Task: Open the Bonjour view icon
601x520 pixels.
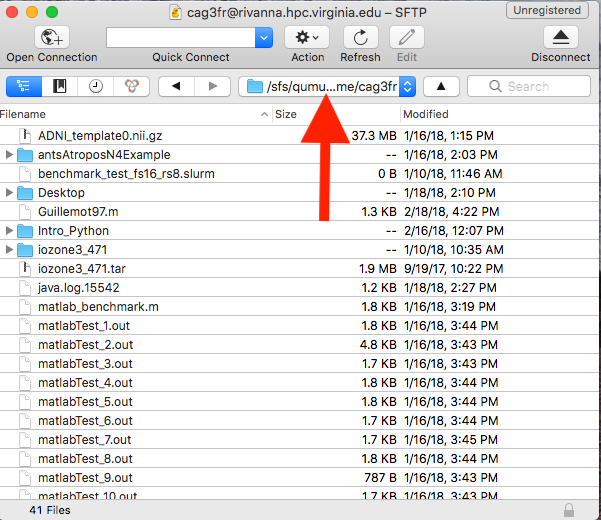Action: [130, 87]
